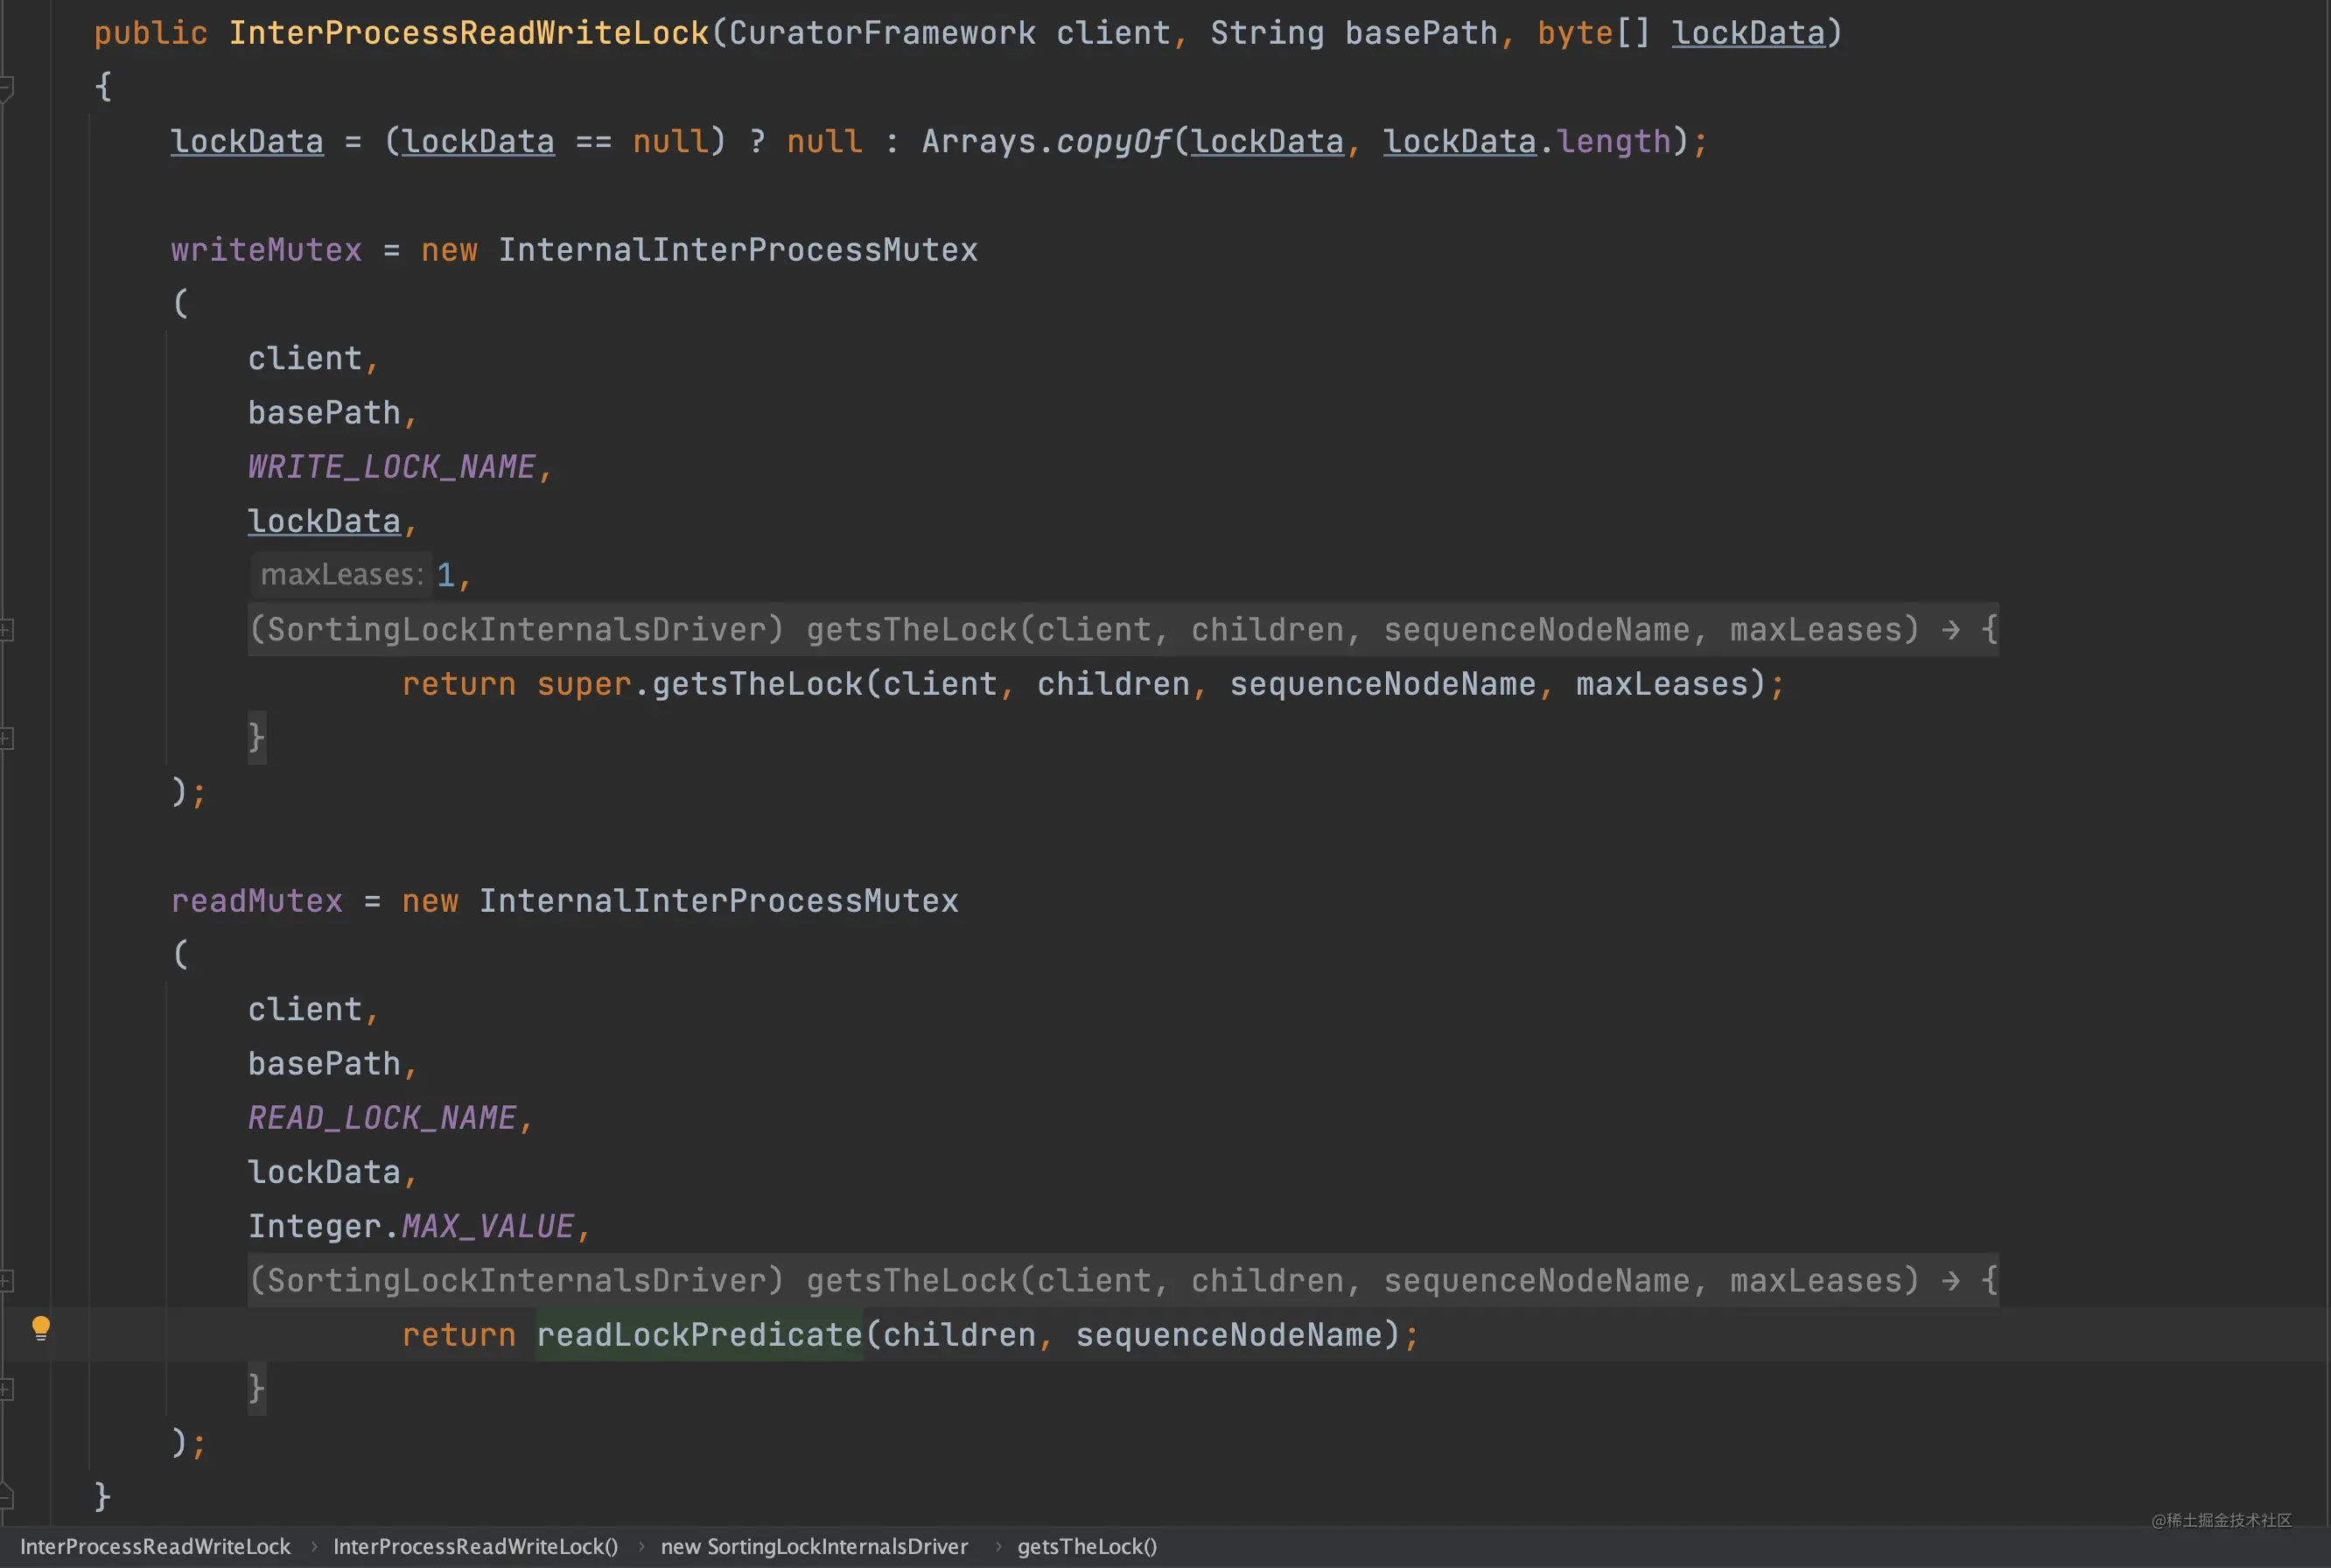
Task: Select the readMutex field name
Action: [257, 901]
